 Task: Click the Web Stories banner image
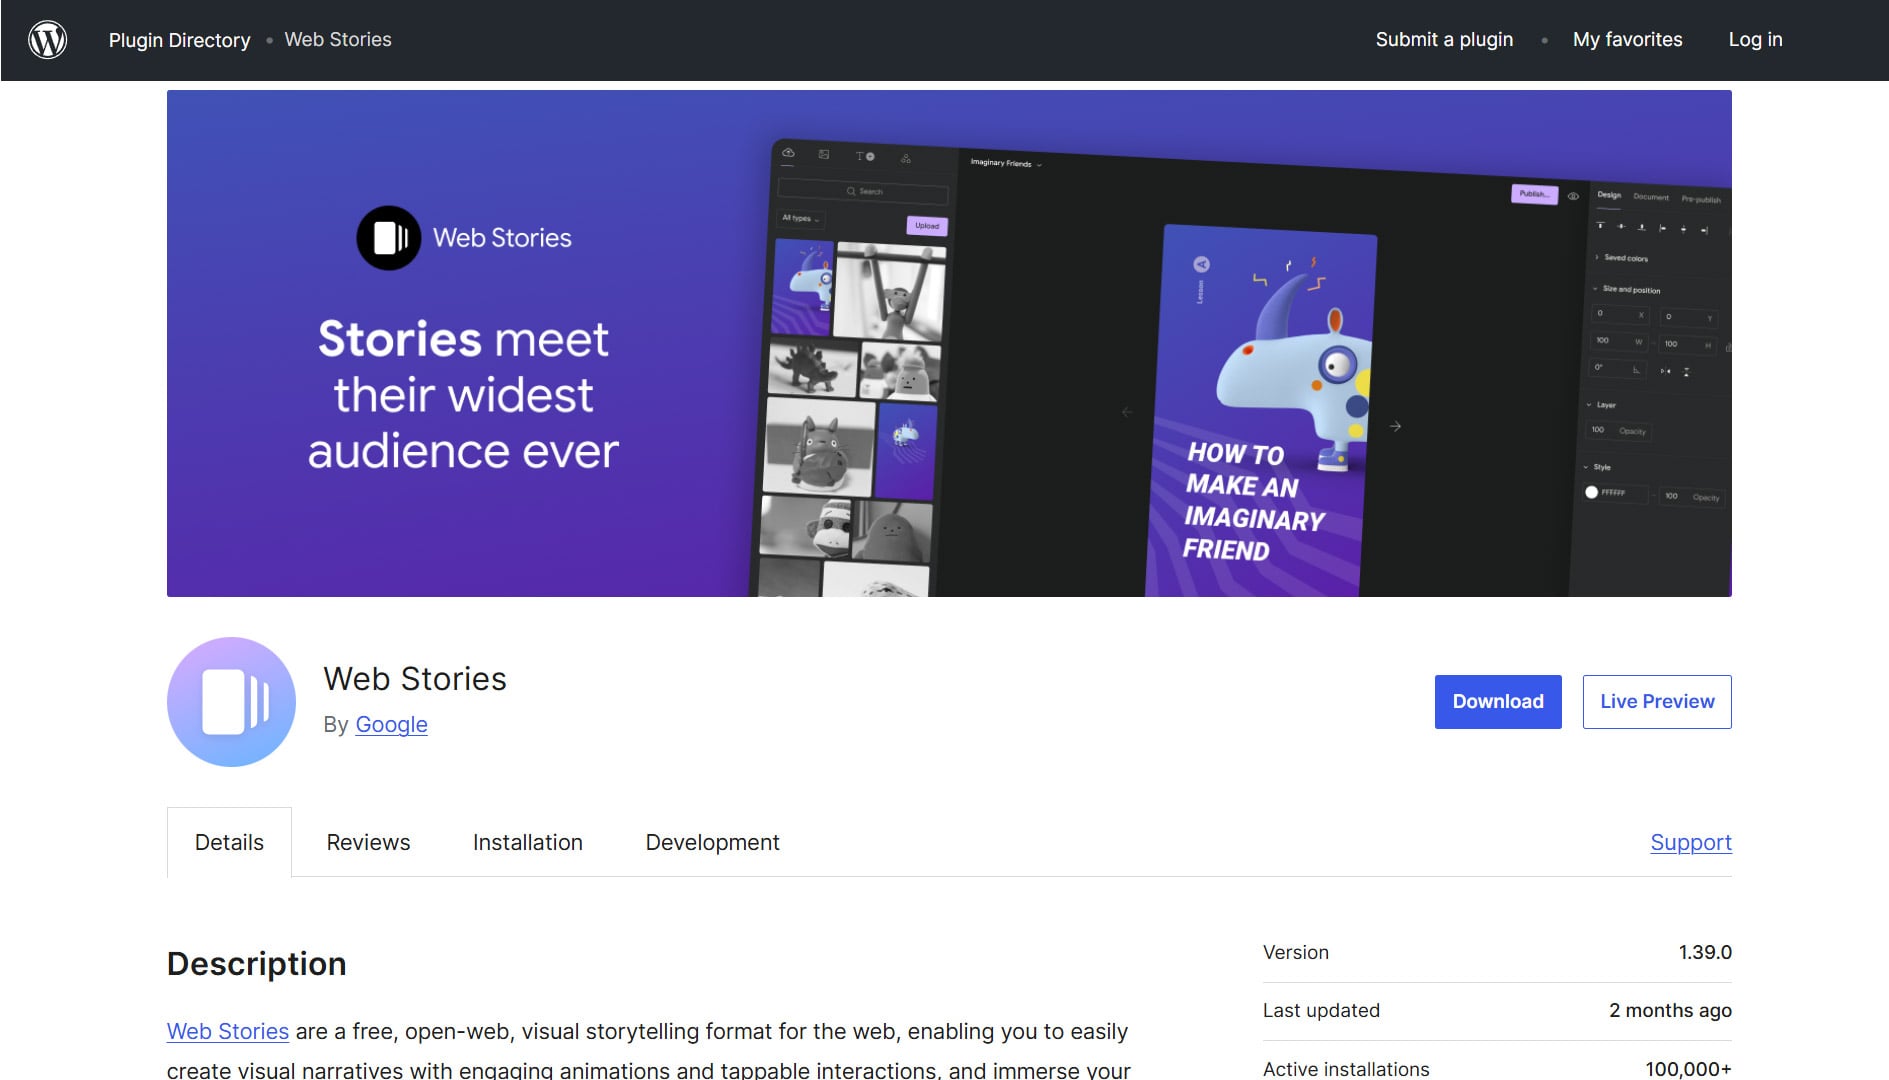click(949, 343)
